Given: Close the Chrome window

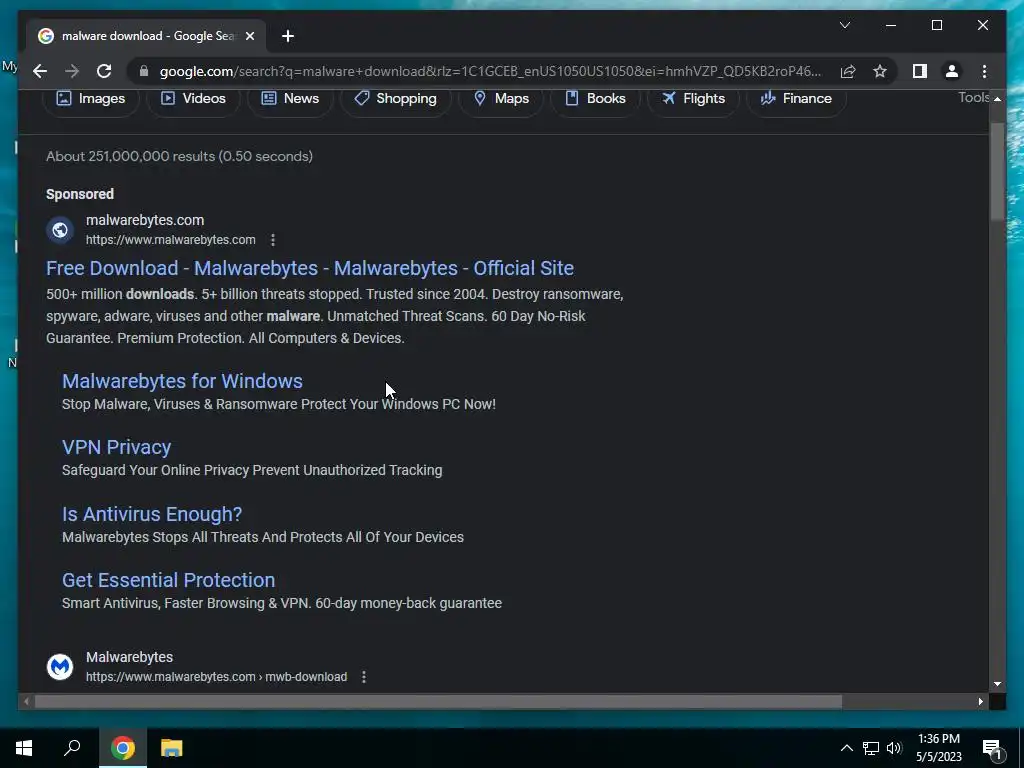Looking at the screenshot, I should coord(983,25).
